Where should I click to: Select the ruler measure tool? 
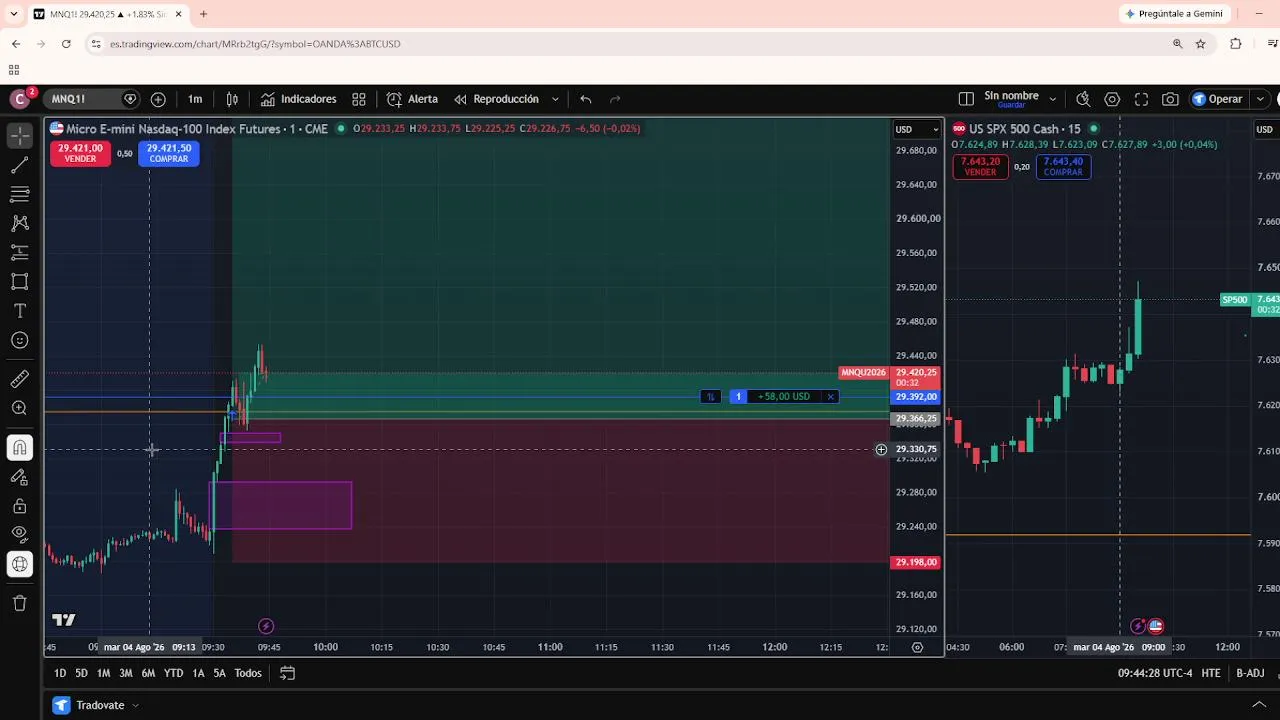(x=20, y=379)
